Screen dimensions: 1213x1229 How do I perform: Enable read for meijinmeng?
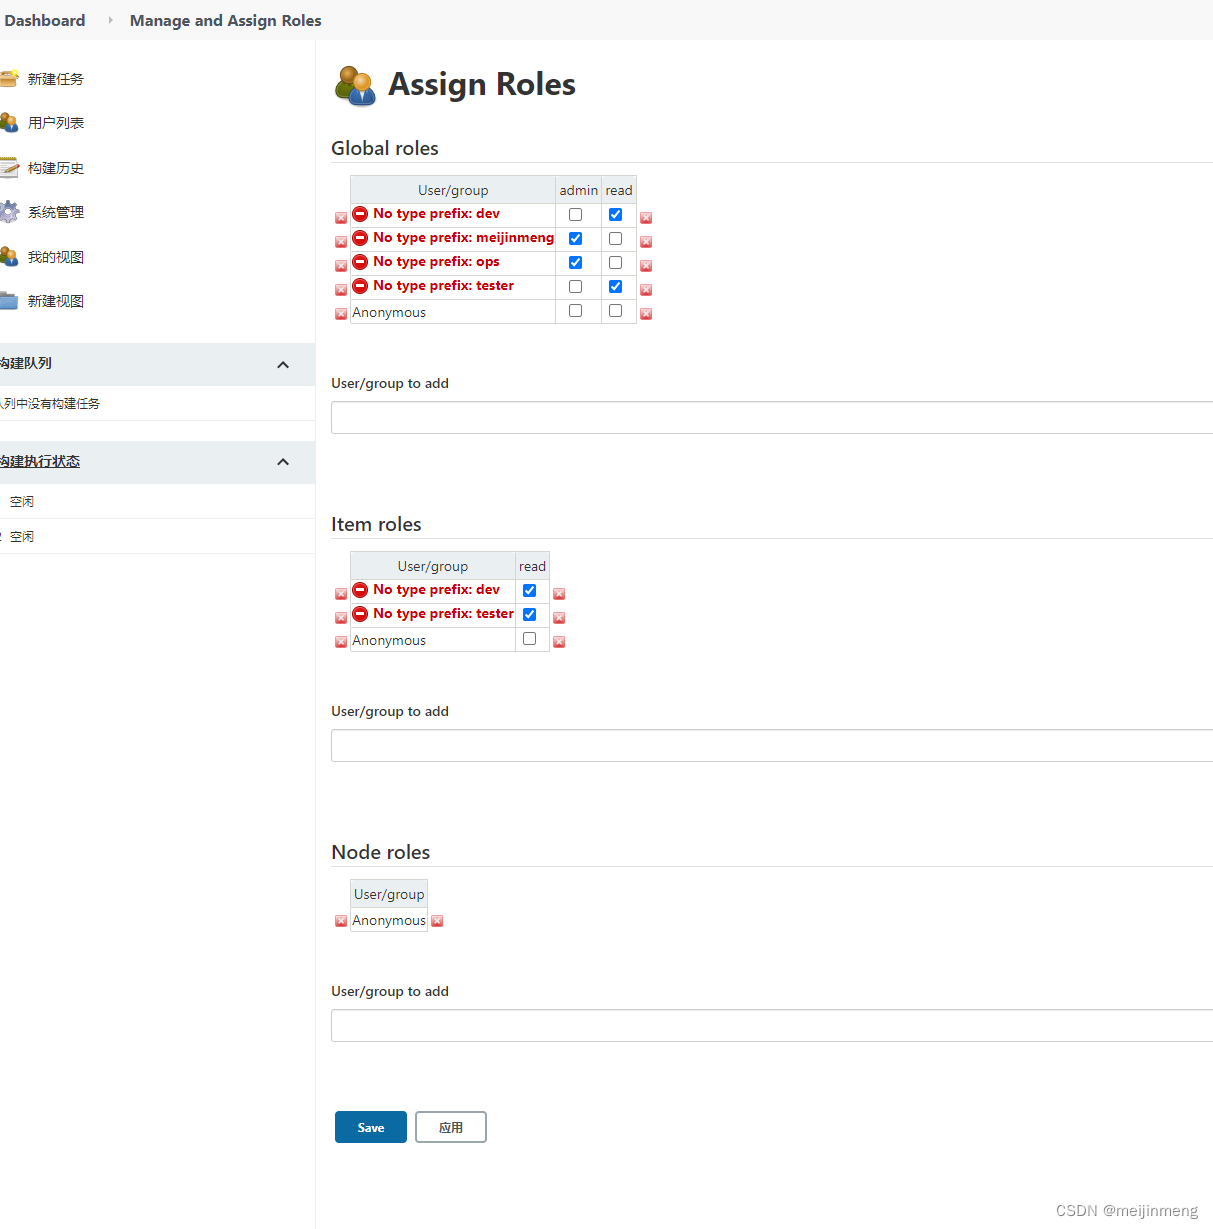click(x=615, y=238)
